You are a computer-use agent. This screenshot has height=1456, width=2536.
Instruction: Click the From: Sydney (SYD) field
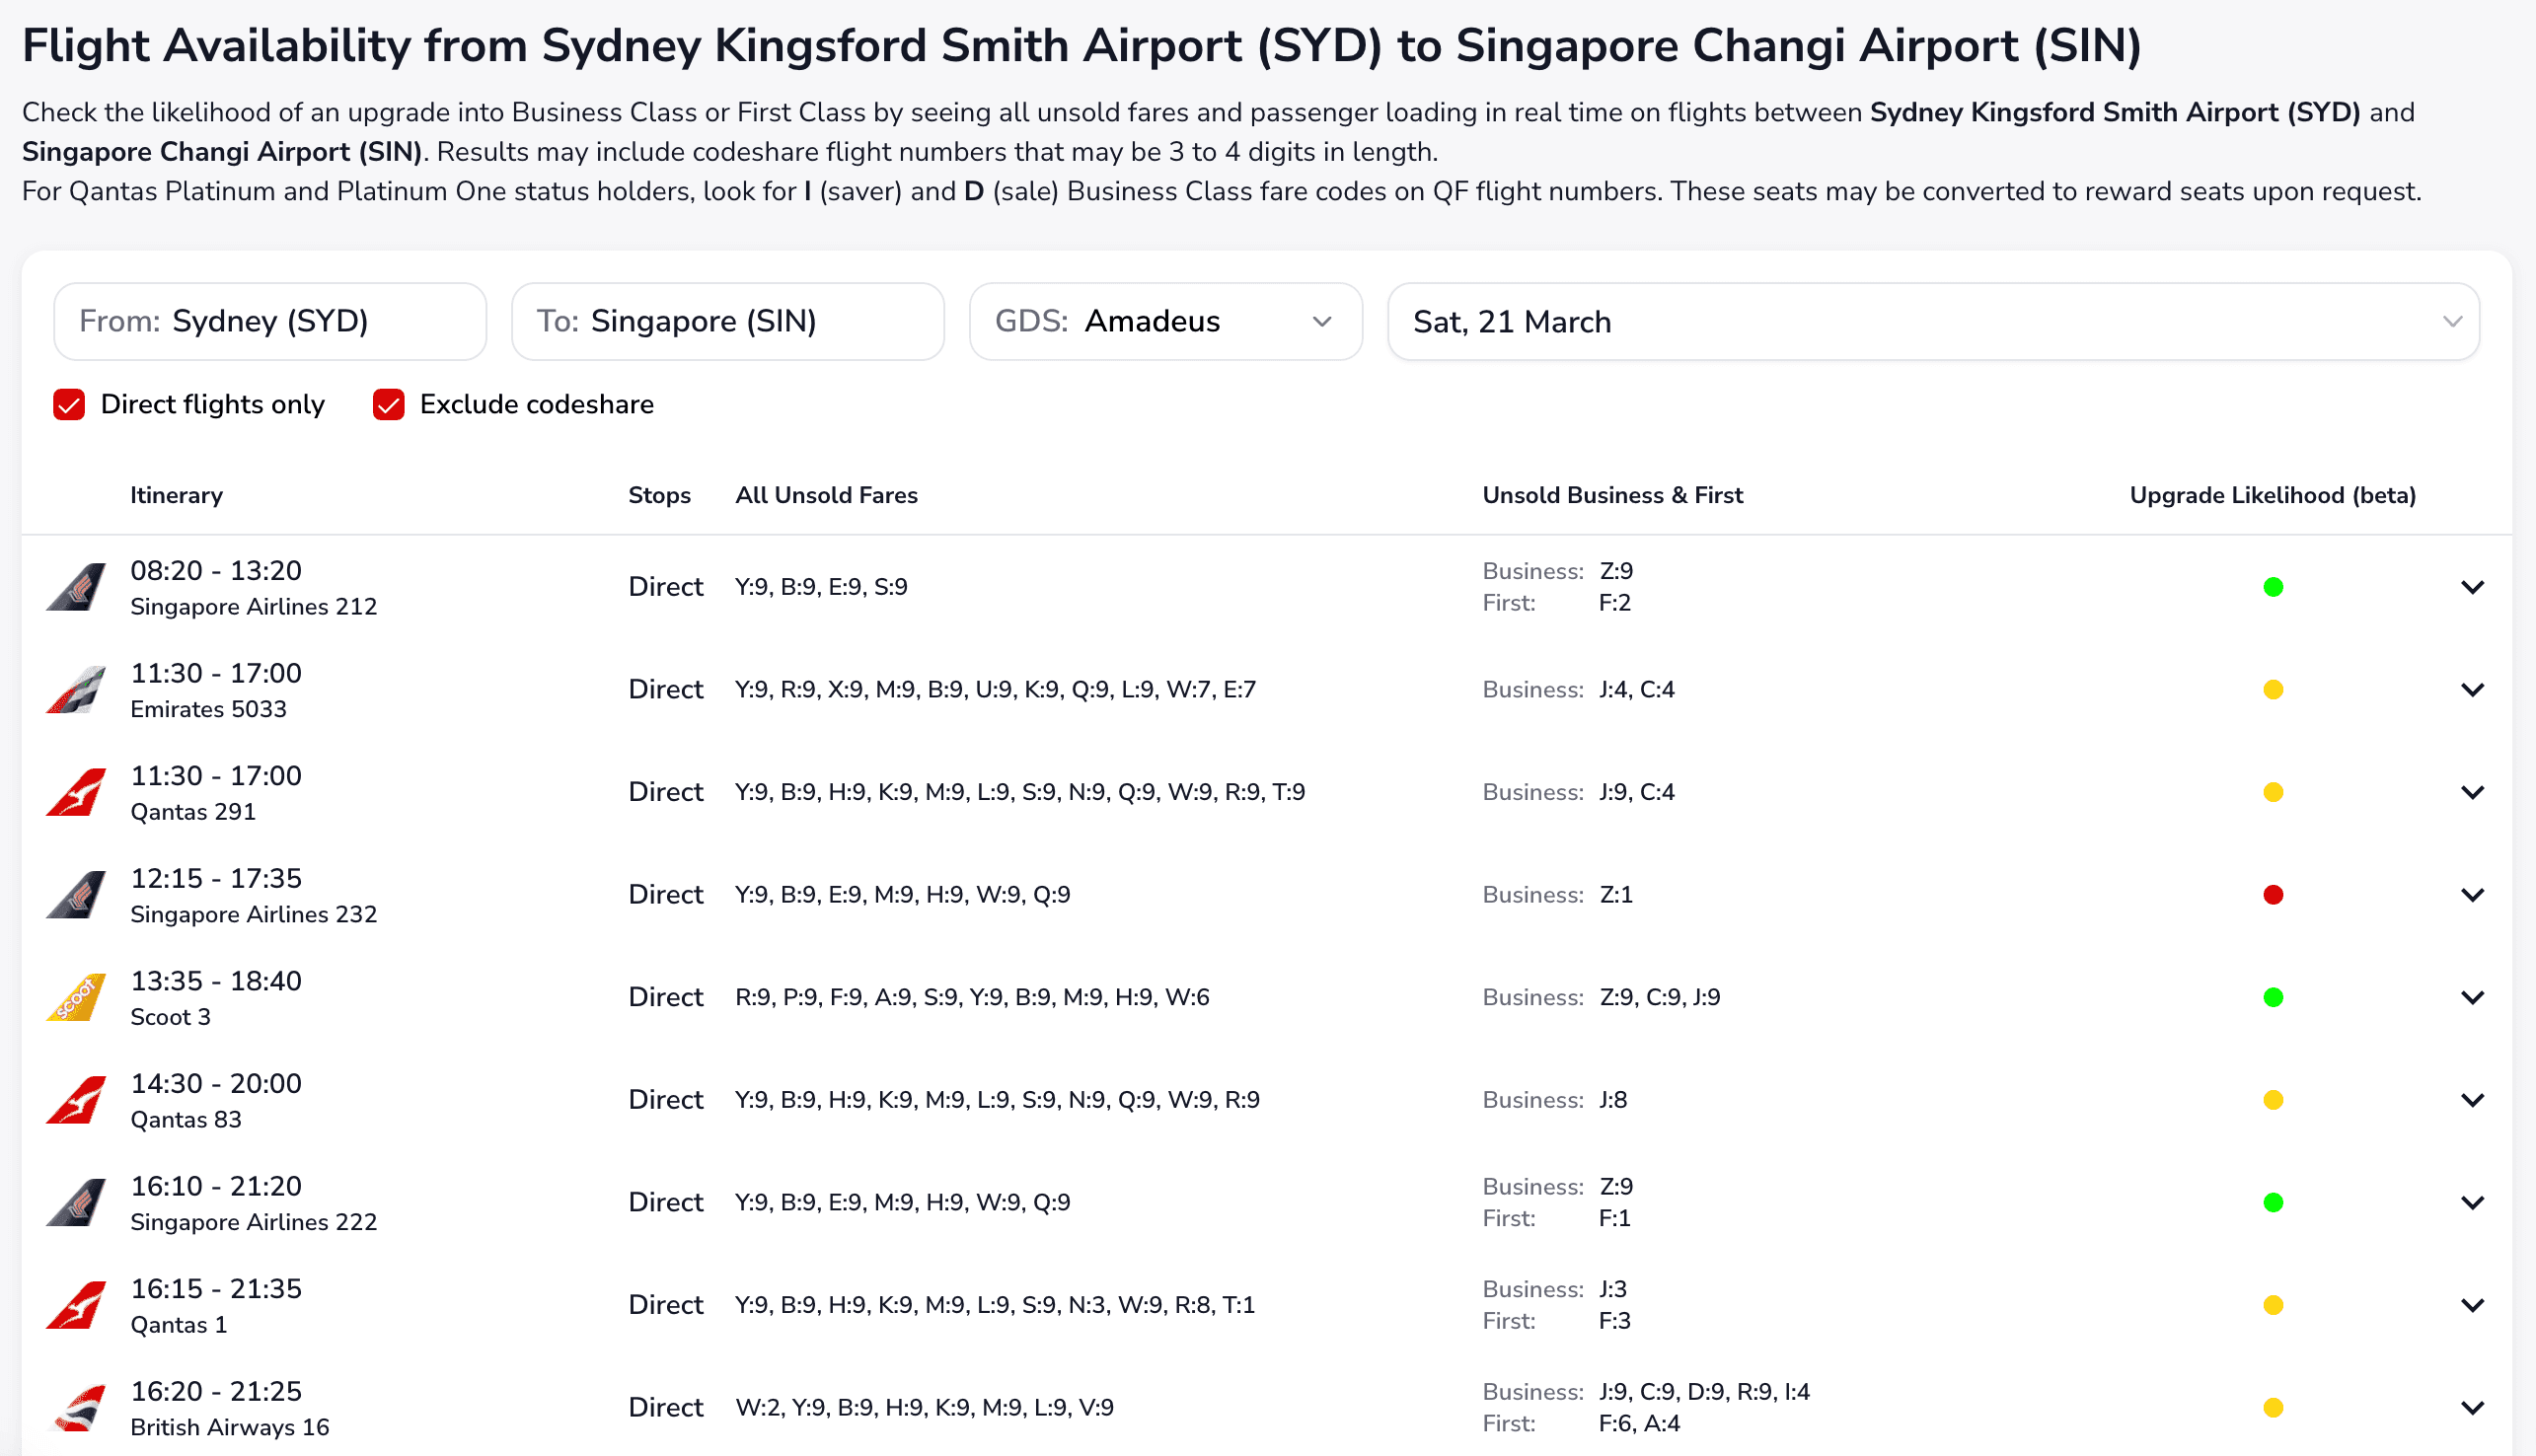(x=269, y=321)
